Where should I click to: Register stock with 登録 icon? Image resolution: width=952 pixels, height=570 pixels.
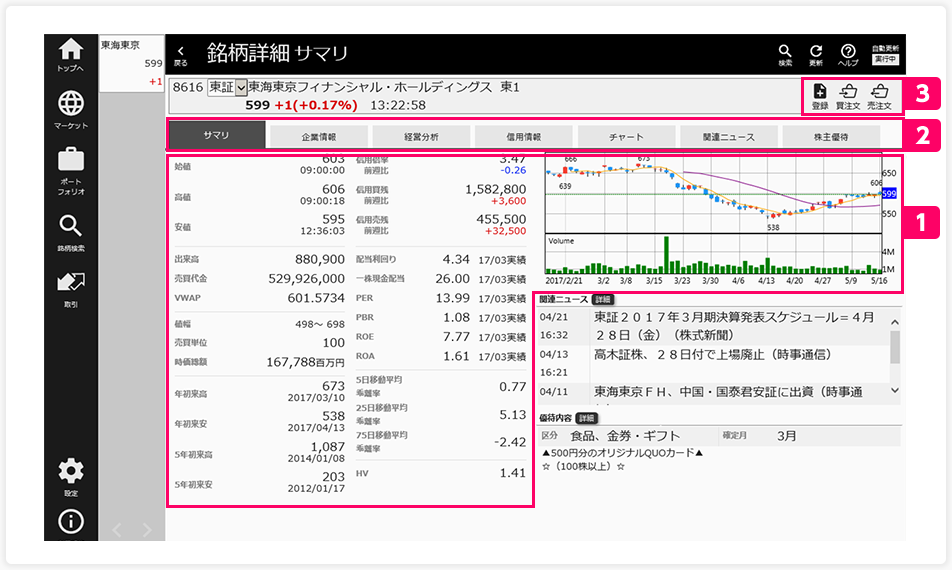tap(820, 97)
